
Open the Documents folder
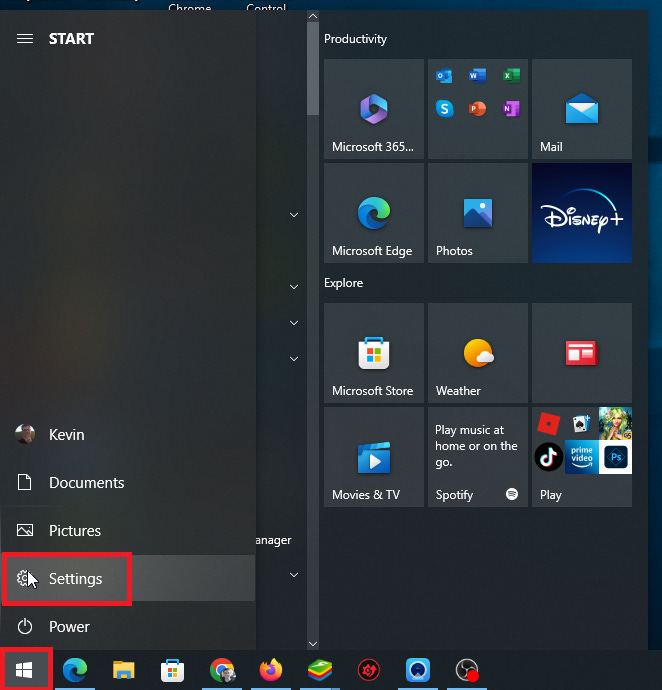128,482
